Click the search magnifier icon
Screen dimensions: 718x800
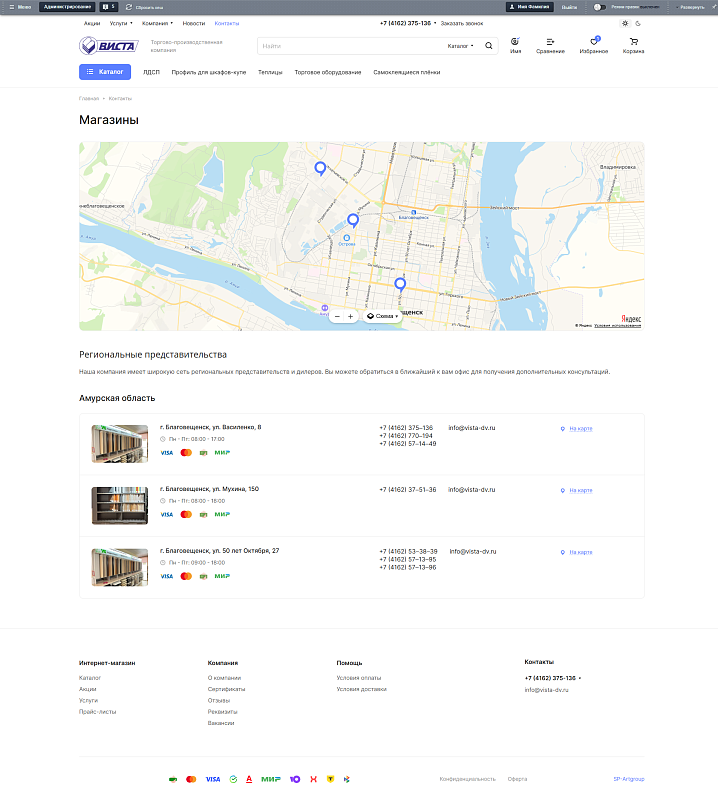[x=489, y=46]
